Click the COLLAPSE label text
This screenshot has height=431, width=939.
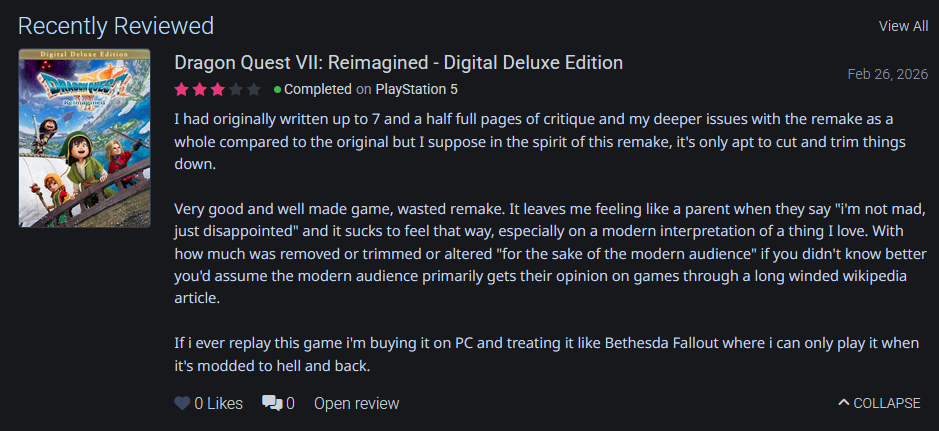(886, 403)
